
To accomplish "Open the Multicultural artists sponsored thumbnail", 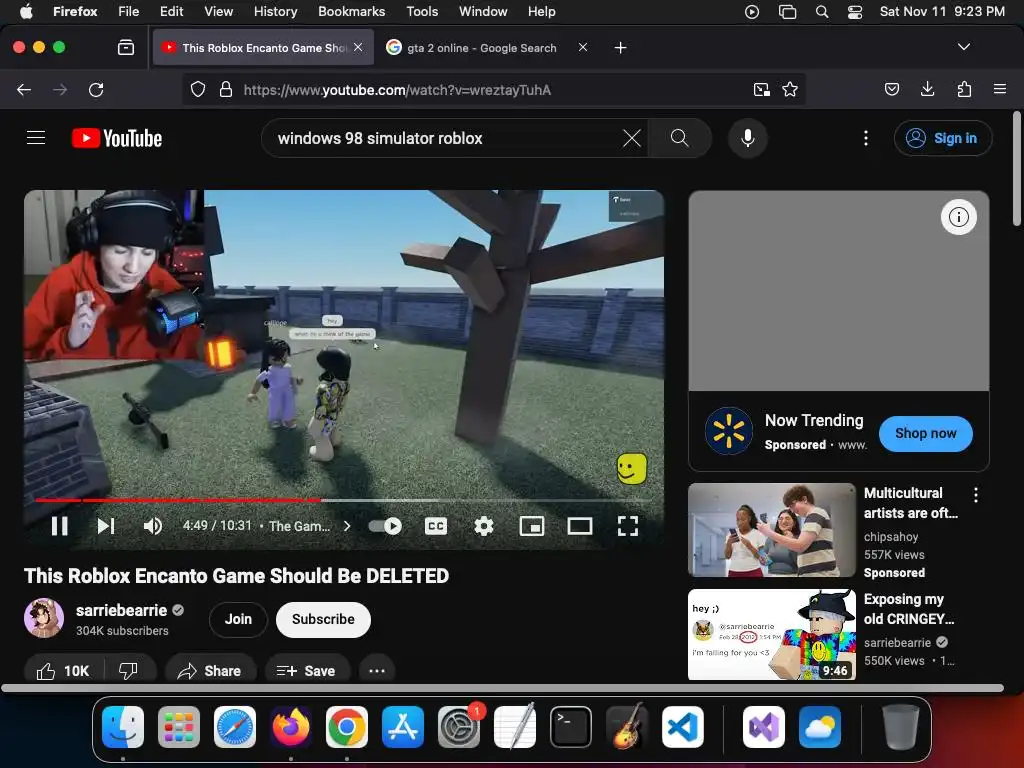I will pyautogui.click(x=771, y=530).
